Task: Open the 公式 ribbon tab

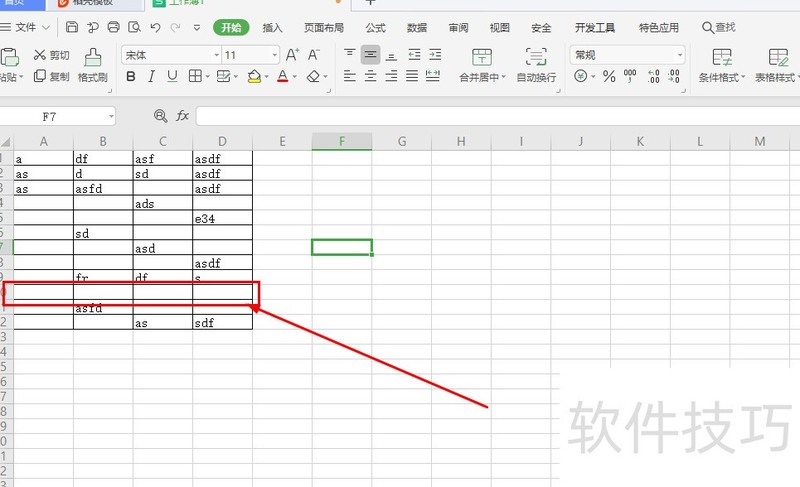Action: point(376,28)
